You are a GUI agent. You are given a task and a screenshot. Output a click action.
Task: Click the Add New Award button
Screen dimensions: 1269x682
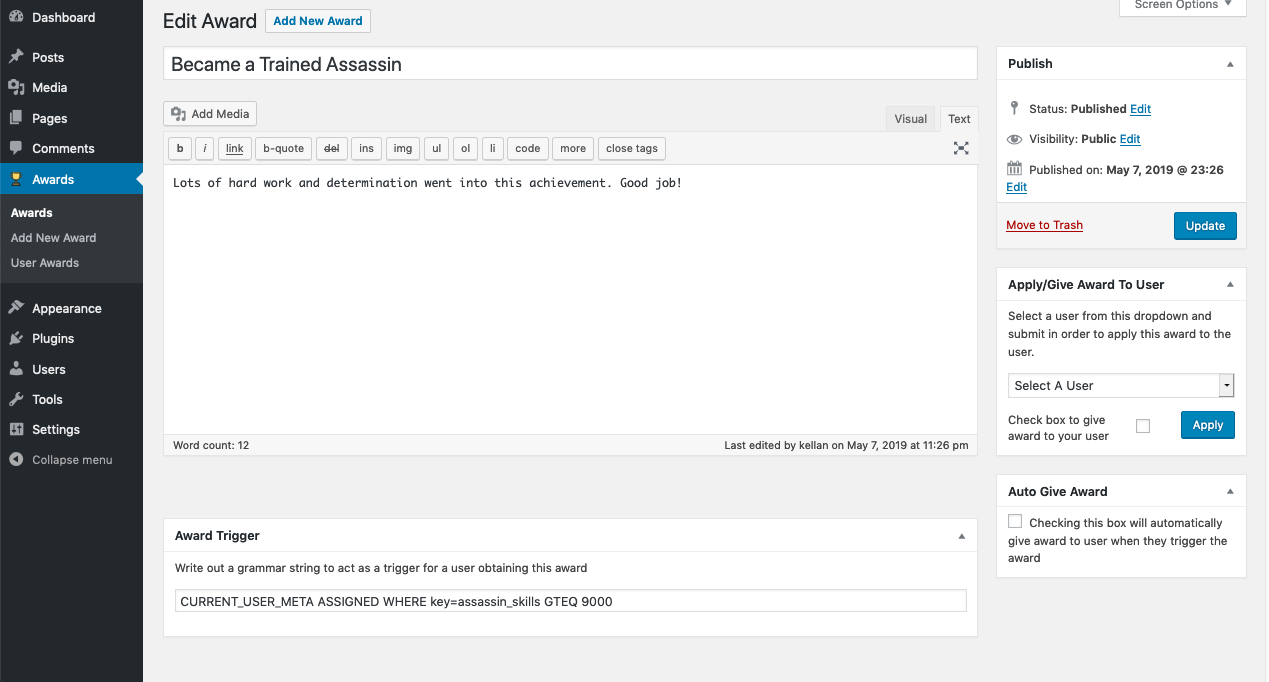click(318, 21)
